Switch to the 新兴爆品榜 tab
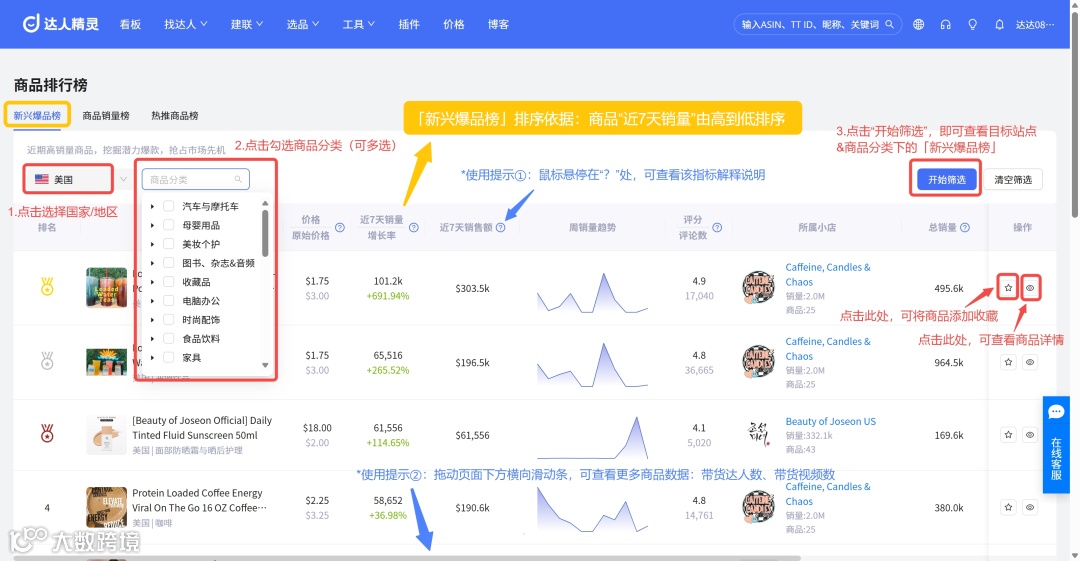 [x=37, y=115]
